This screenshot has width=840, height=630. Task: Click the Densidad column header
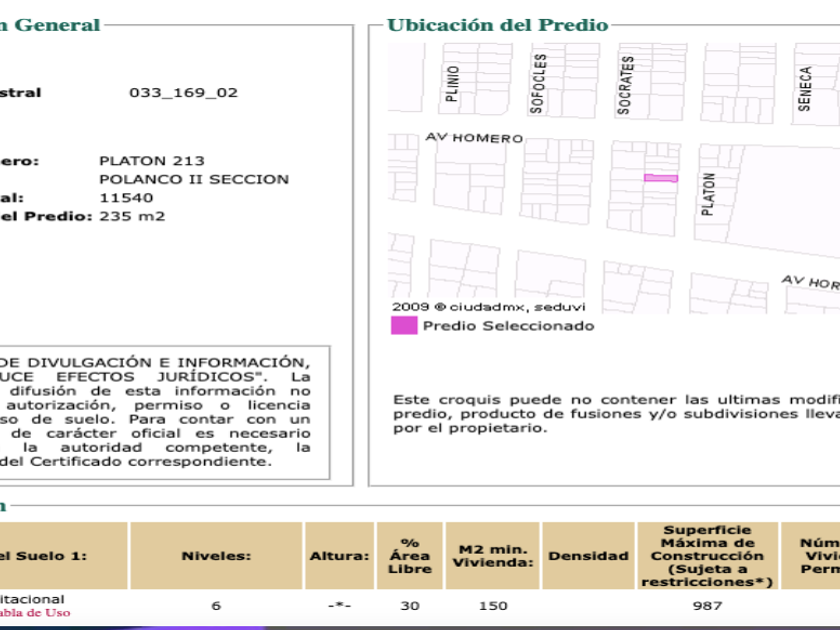coord(588,556)
